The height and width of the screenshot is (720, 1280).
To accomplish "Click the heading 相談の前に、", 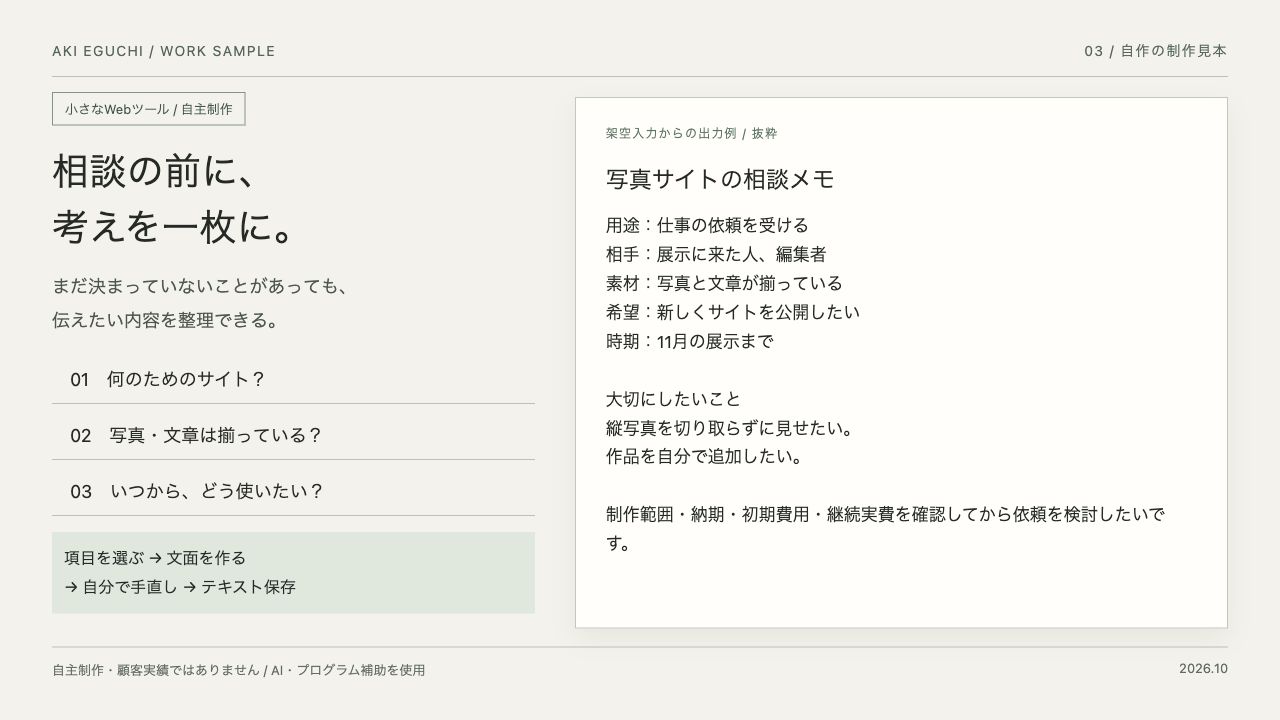I will click(x=155, y=171).
